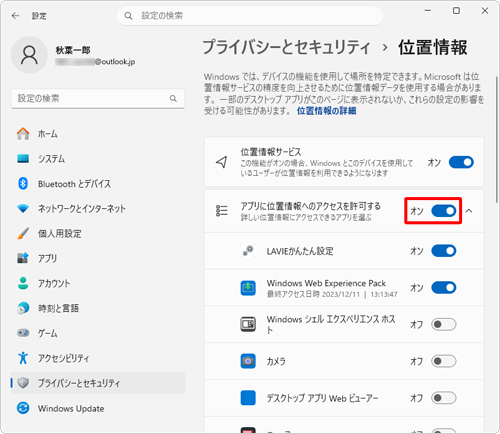Click the sidebar 設定の検索 input box
Screen dimensions: 500x434
98,98
